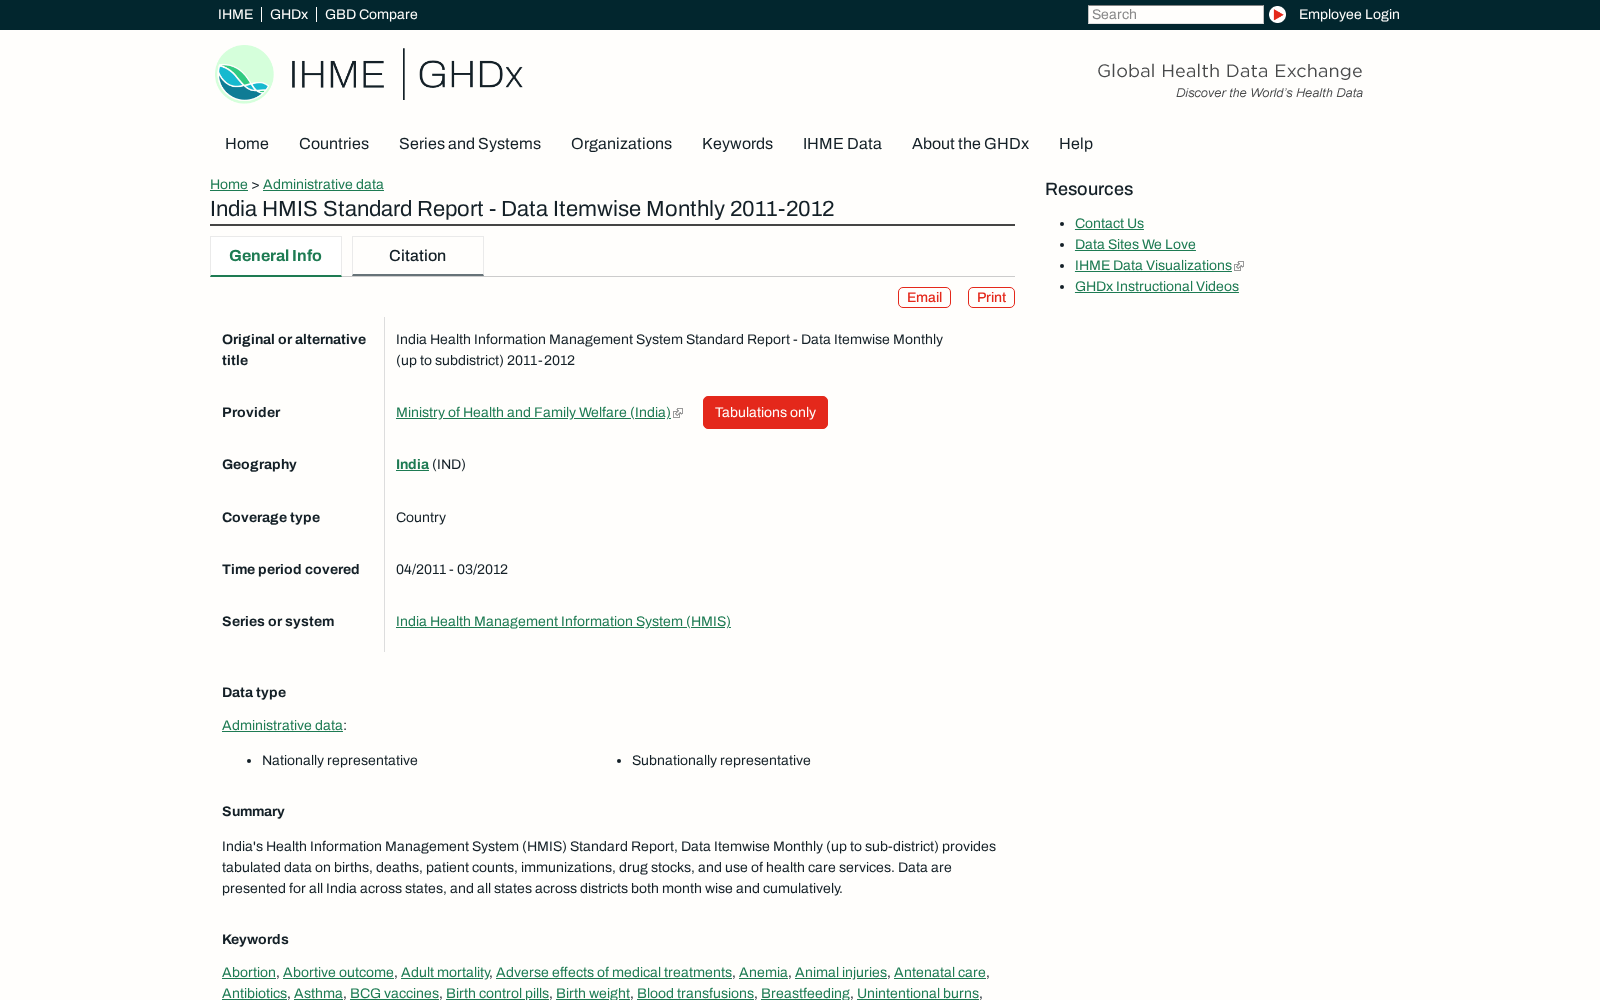
Task: Open the Contact Us resource link
Action: point(1109,223)
